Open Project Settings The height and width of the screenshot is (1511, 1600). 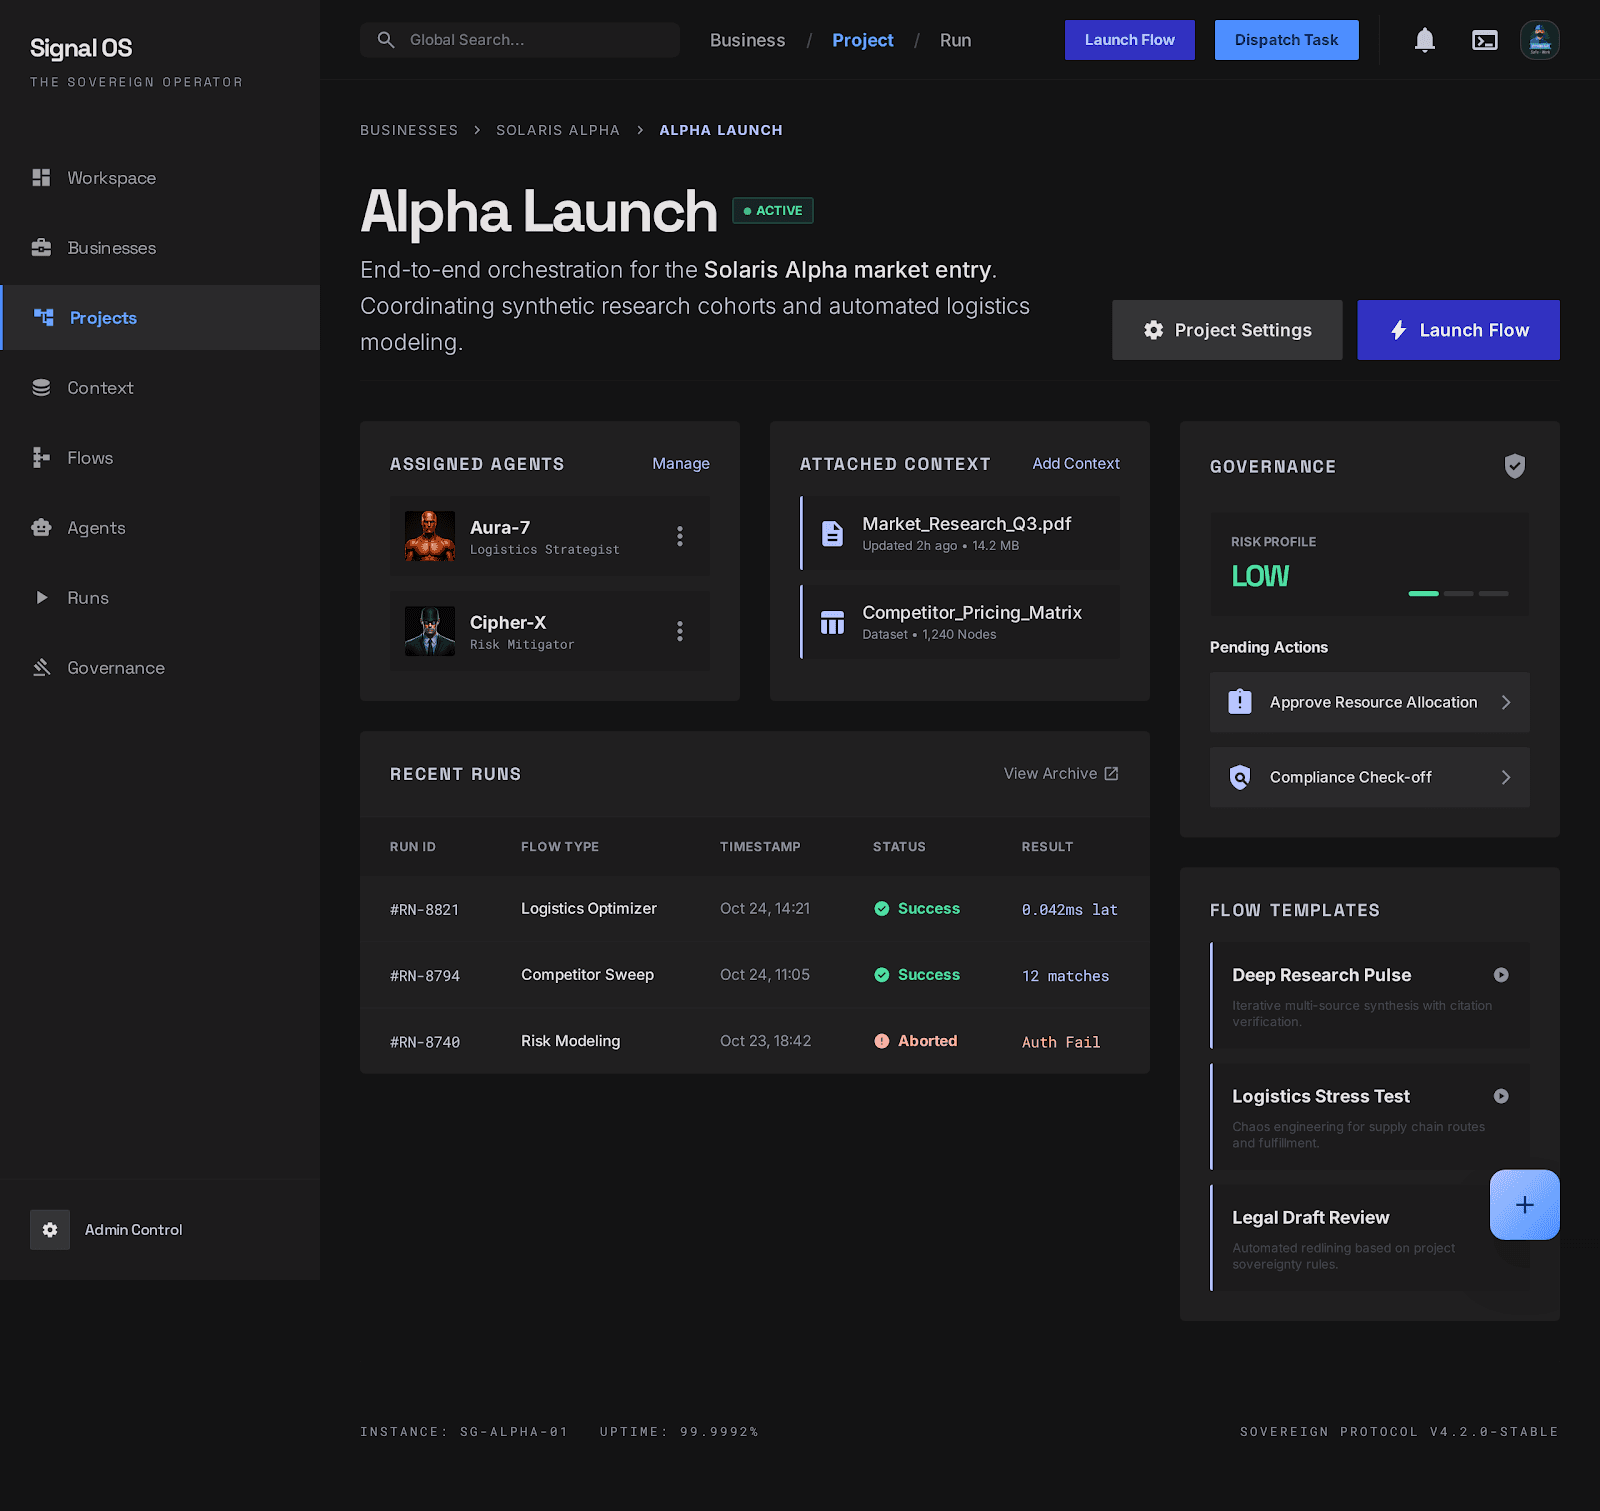coord(1227,330)
